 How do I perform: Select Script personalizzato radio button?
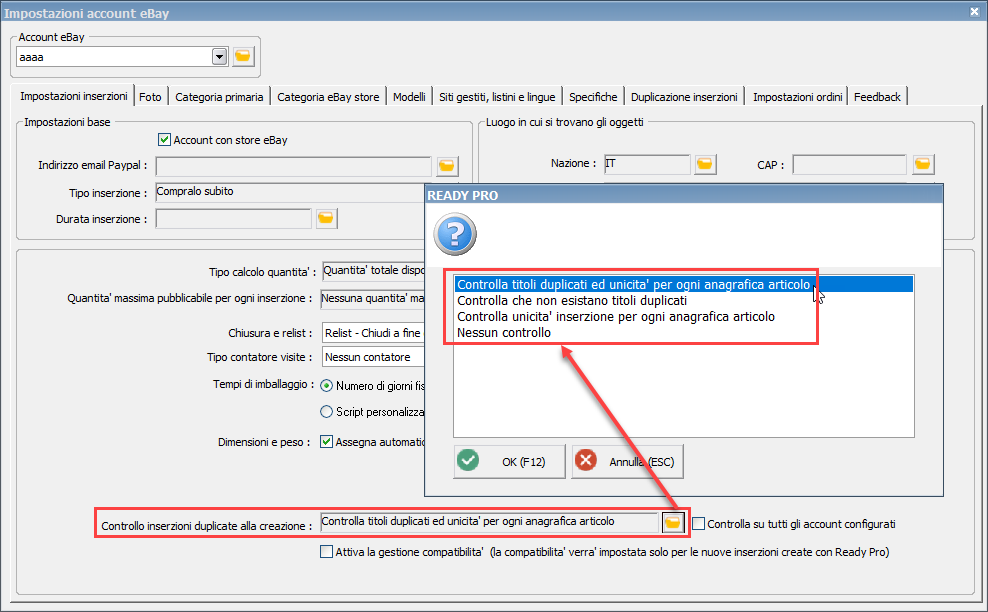tap(326, 412)
